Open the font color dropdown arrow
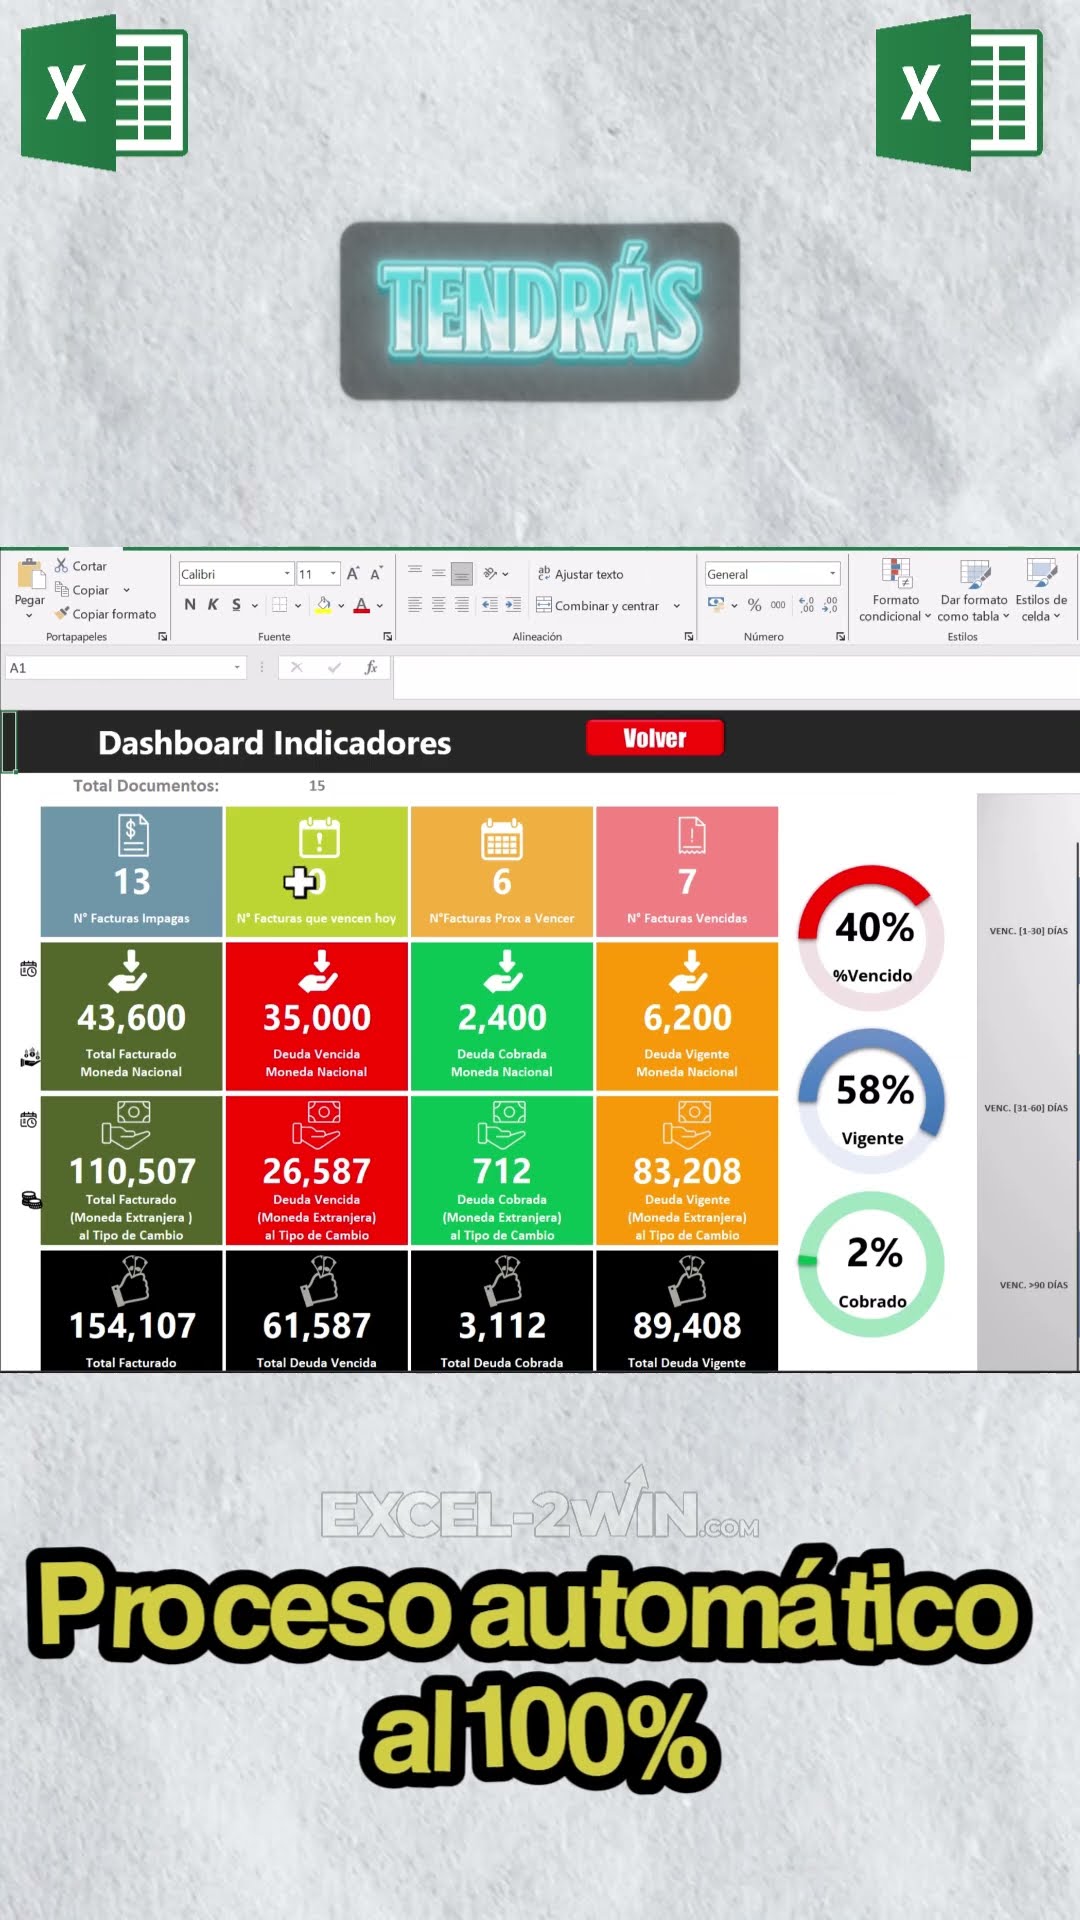Viewport: 1080px width, 1920px height. click(380, 605)
